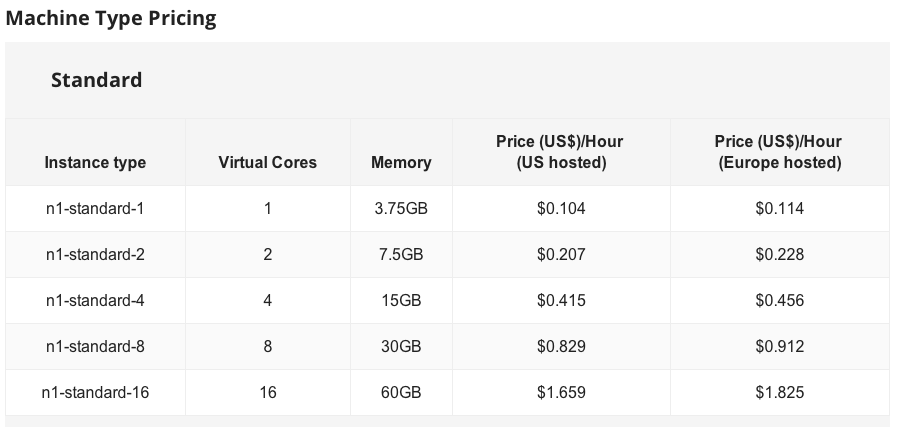The width and height of the screenshot is (903, 427).
Task: Click the $0.456 Europe hosted price
Action: point(779,301)
